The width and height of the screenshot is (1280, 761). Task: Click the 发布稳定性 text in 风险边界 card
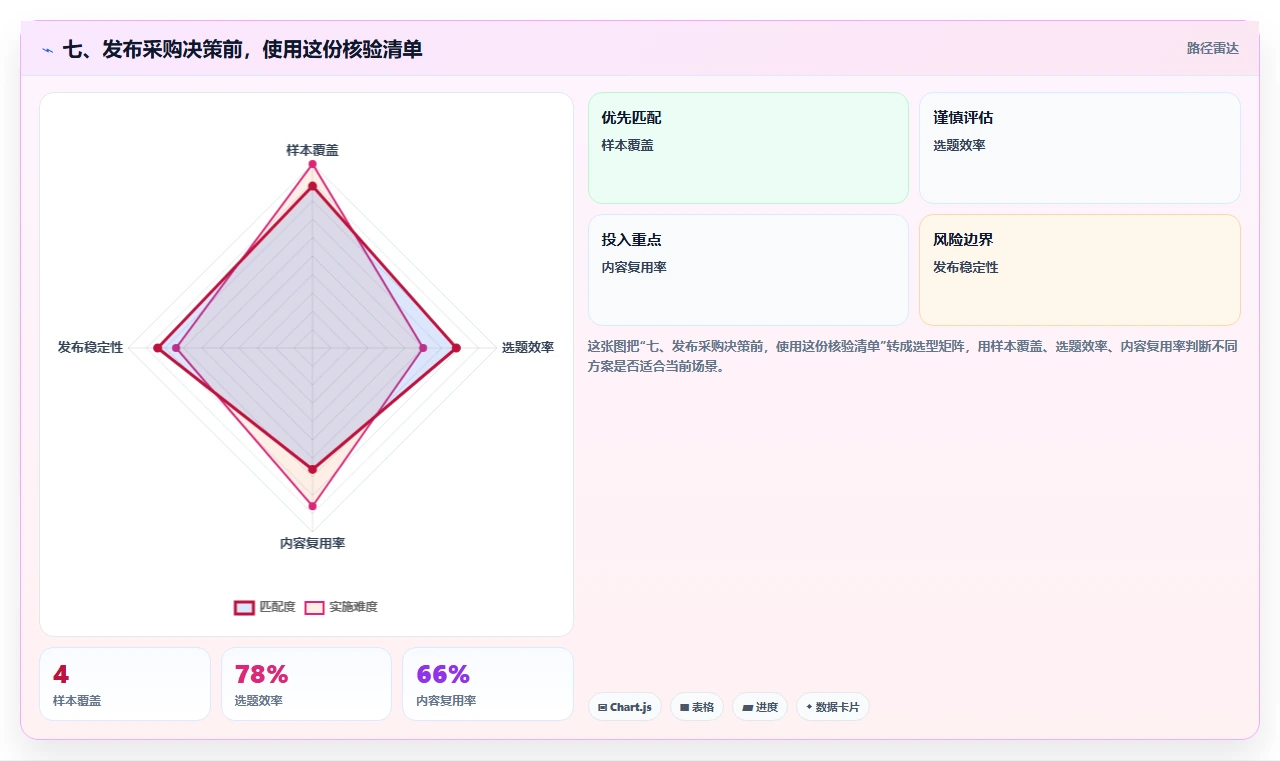966,267
